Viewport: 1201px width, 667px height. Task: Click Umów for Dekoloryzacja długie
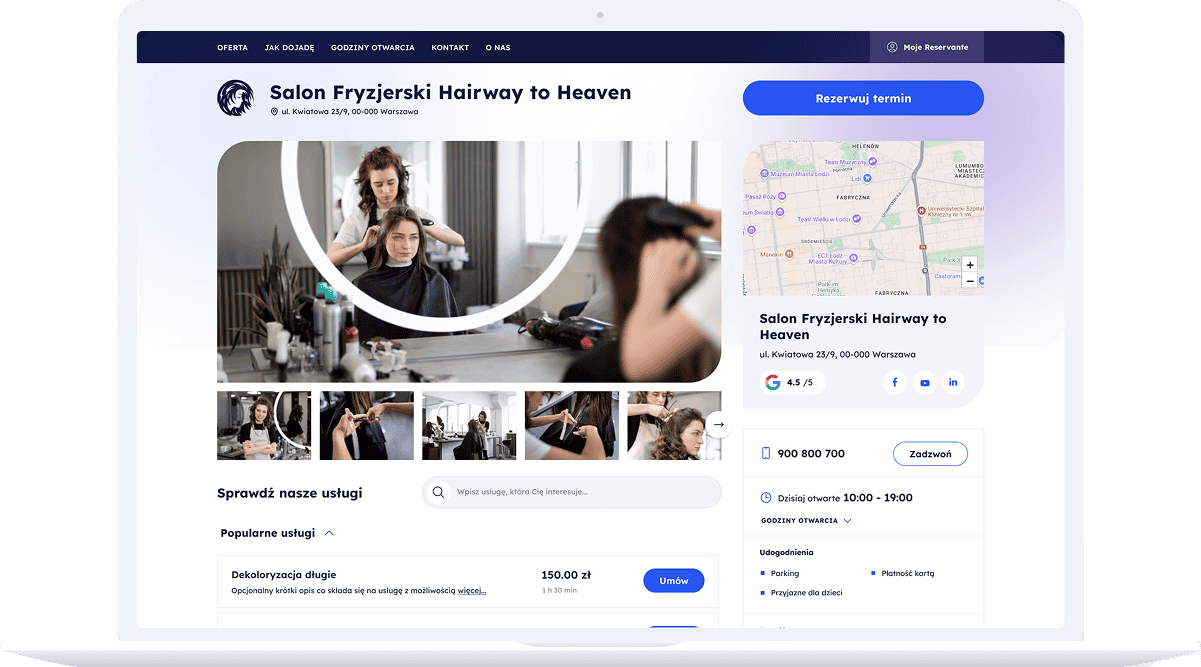(673, 581)
